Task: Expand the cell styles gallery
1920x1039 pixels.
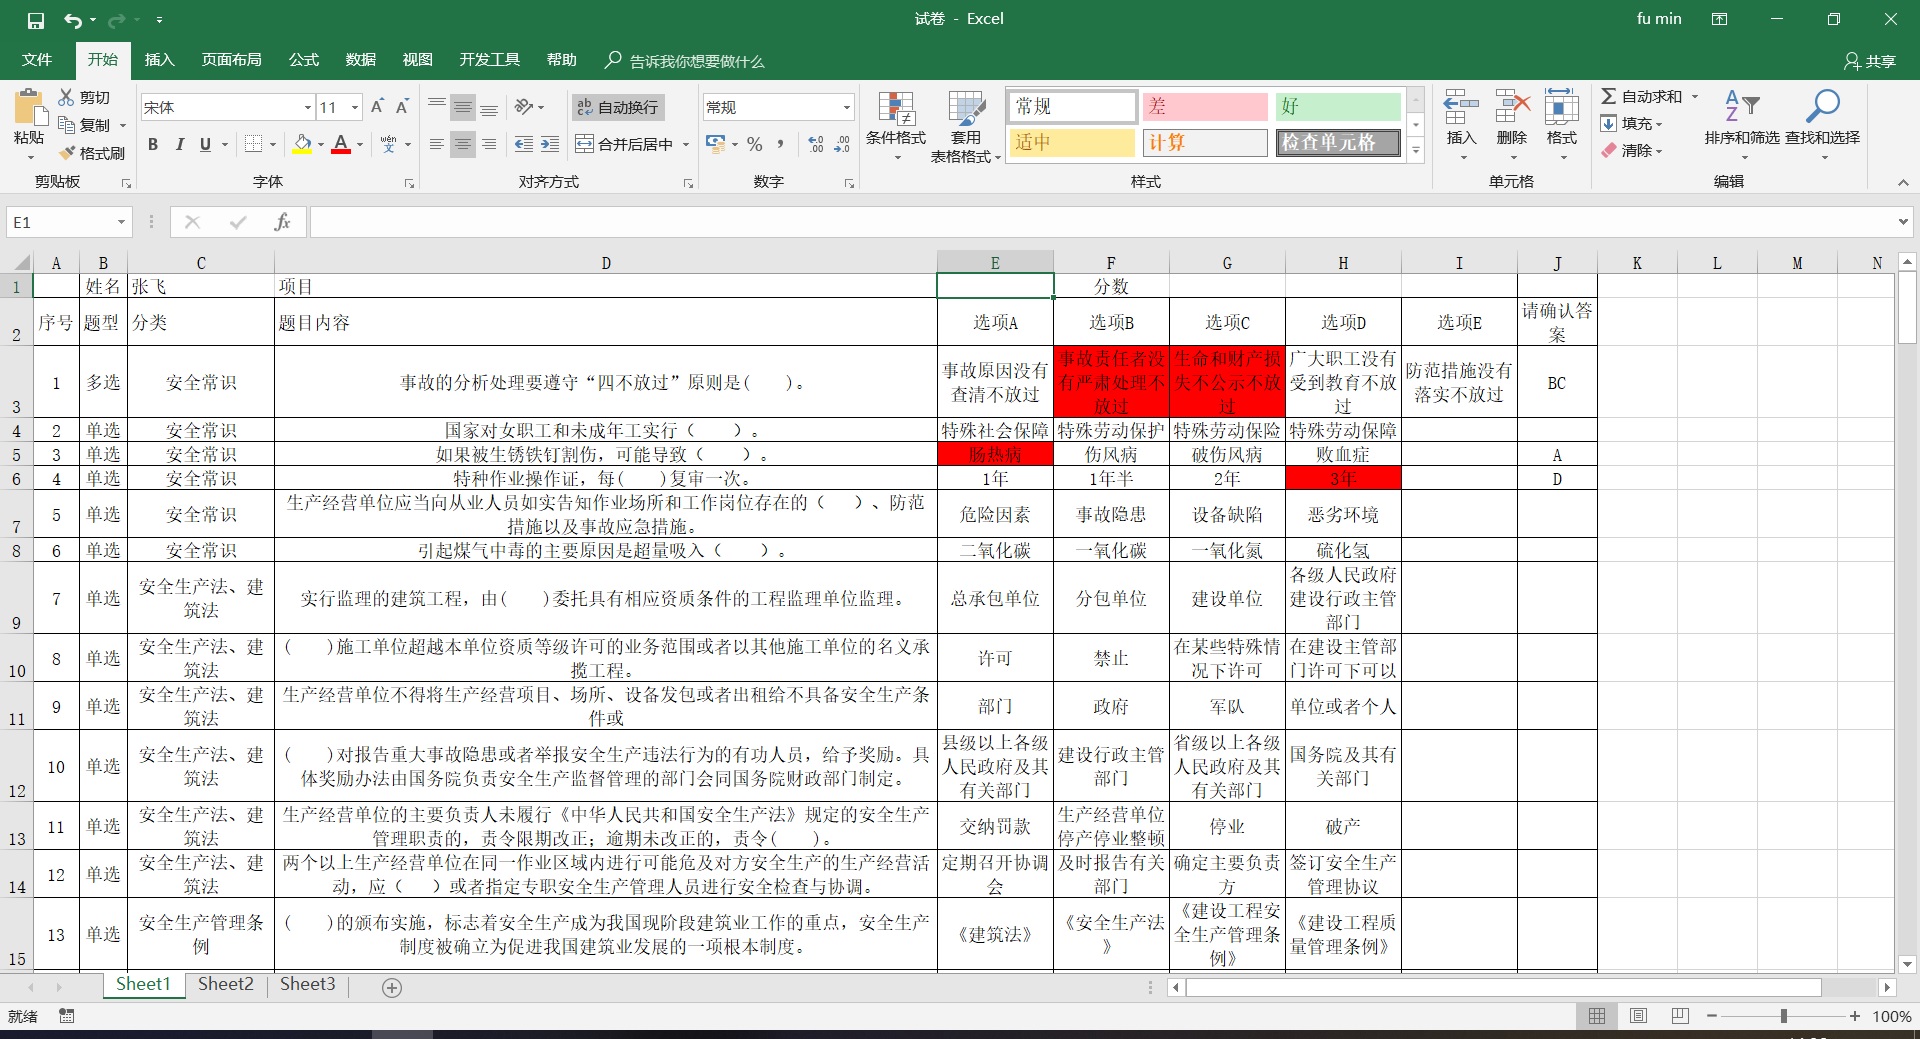Action: [1416, 151]
